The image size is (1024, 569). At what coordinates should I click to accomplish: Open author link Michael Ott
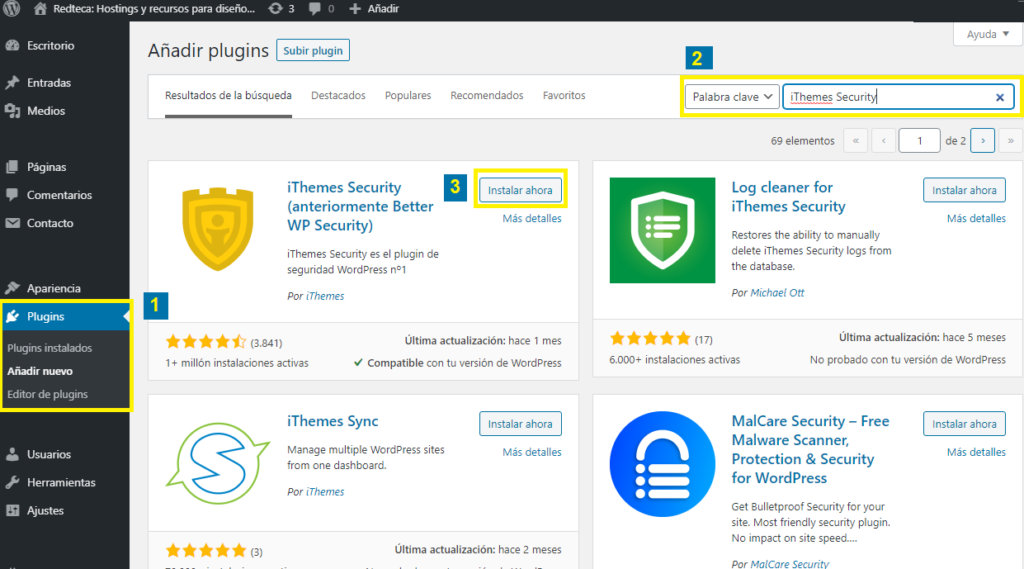tap(777, 293)
